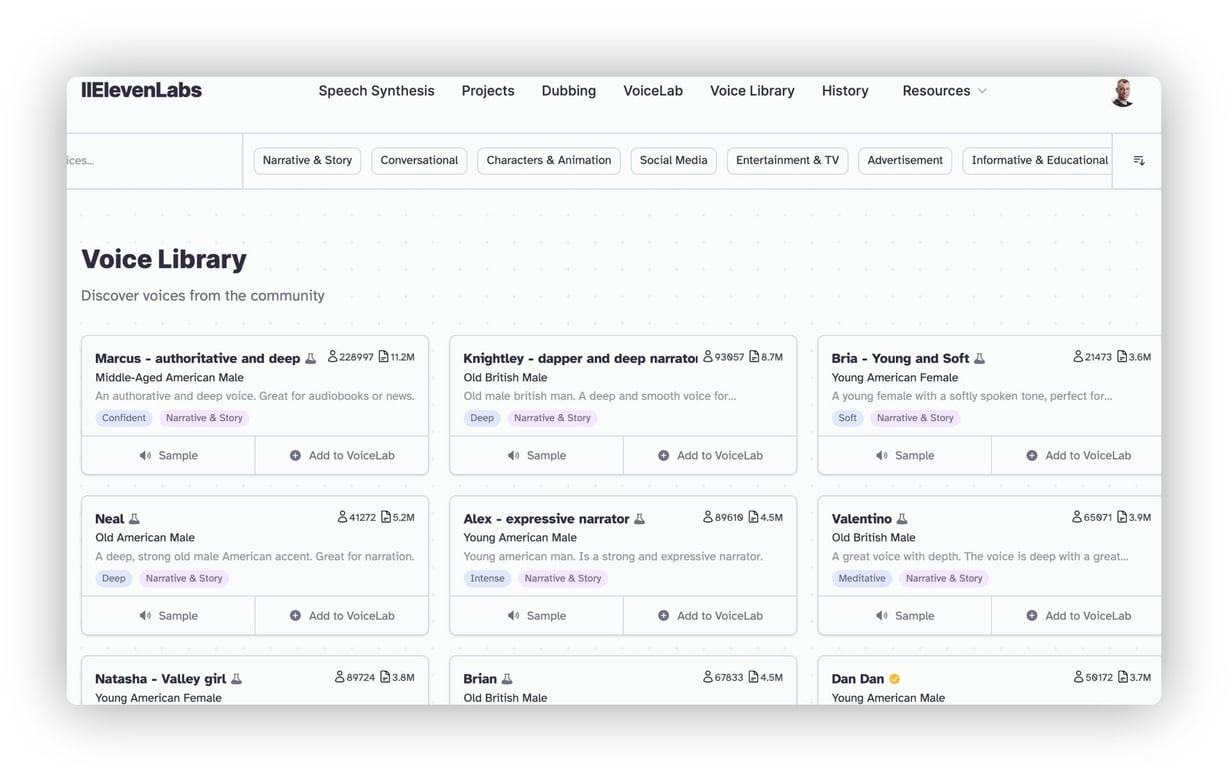Screen dimensions: 1228x768
Task: Expand the Resources dropdown menu
Action: pos(944,91)
